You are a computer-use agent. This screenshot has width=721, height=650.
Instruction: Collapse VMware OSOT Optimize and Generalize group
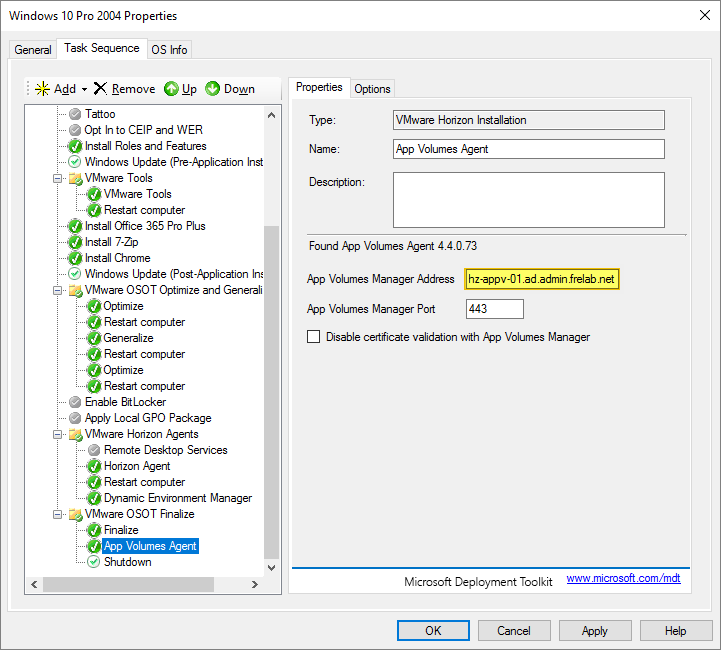pos(59,290)
